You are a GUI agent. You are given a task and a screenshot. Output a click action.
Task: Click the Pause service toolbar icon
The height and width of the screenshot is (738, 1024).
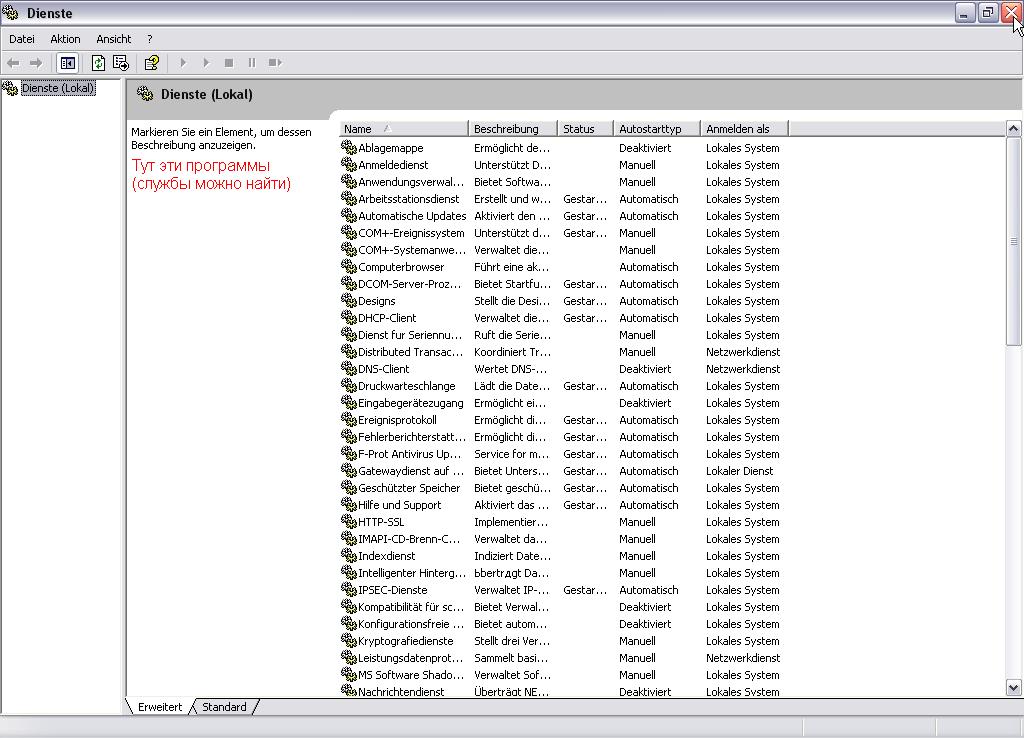[x=251, y=63]
